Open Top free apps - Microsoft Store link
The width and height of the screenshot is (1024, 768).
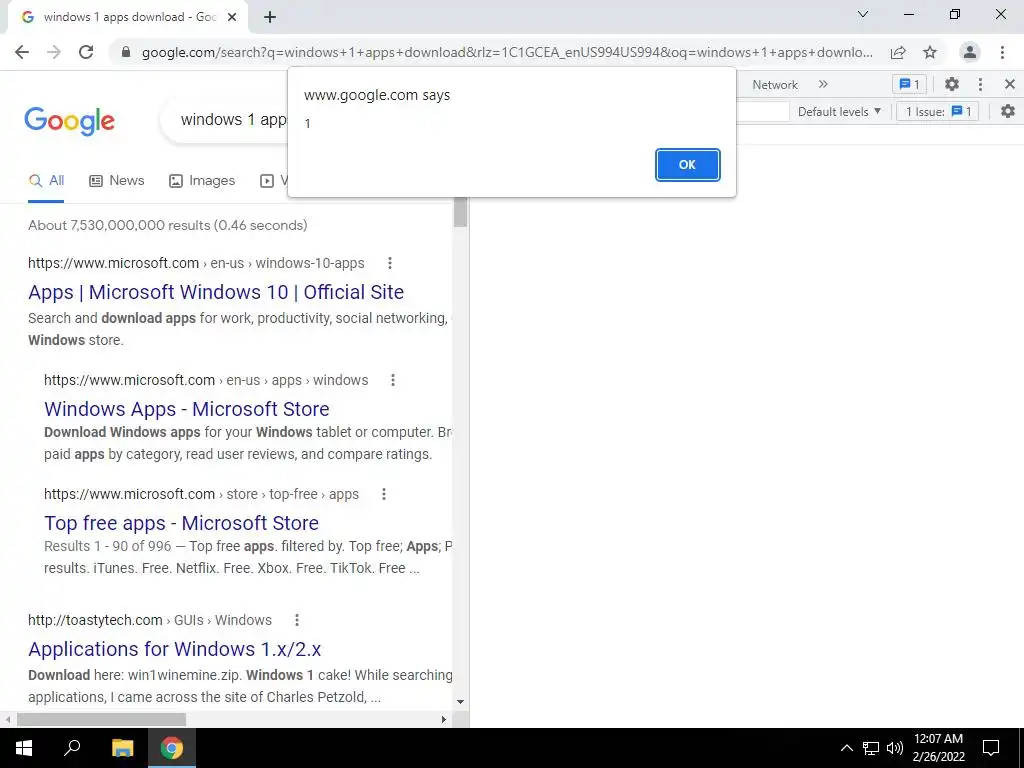[182, 523]
